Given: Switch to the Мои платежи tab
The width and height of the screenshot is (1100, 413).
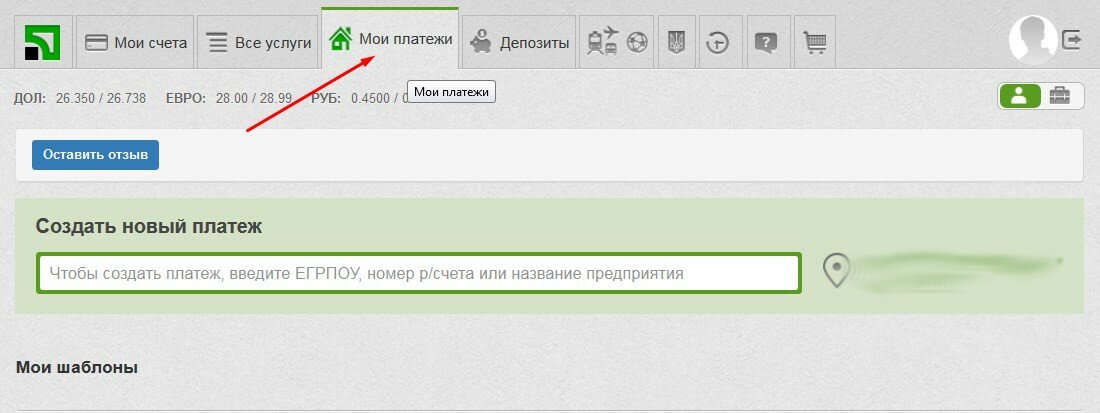Looking at the screenshot, I should pos(390,39).
